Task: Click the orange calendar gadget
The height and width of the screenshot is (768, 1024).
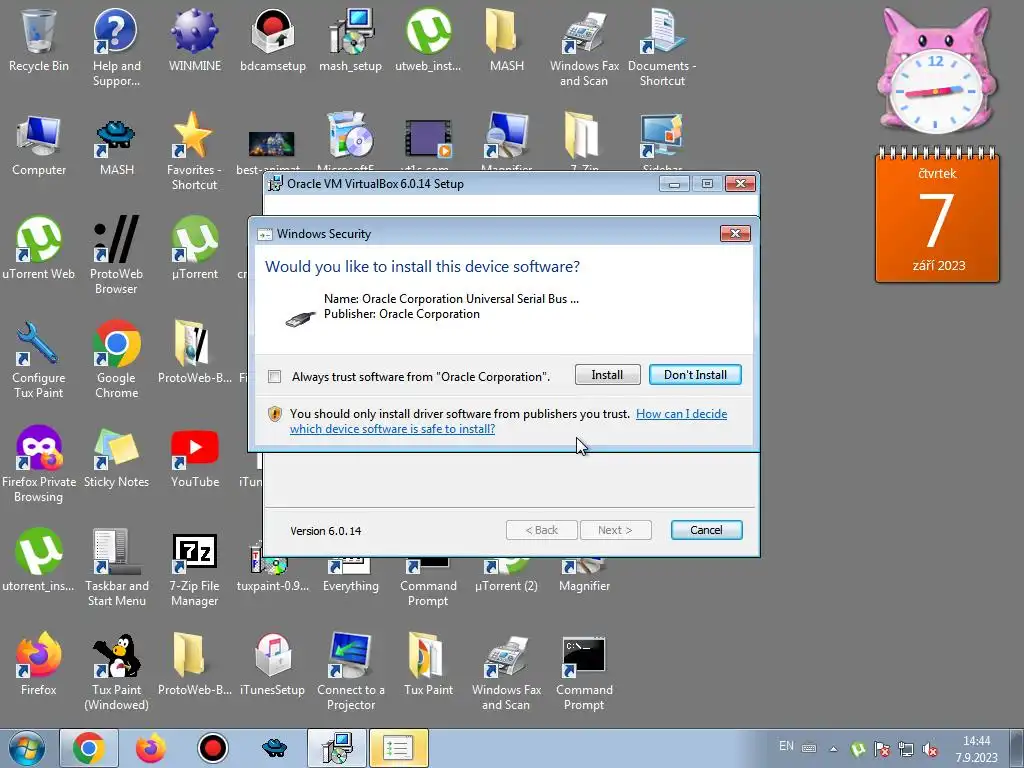Action: (x=937, y=216)
